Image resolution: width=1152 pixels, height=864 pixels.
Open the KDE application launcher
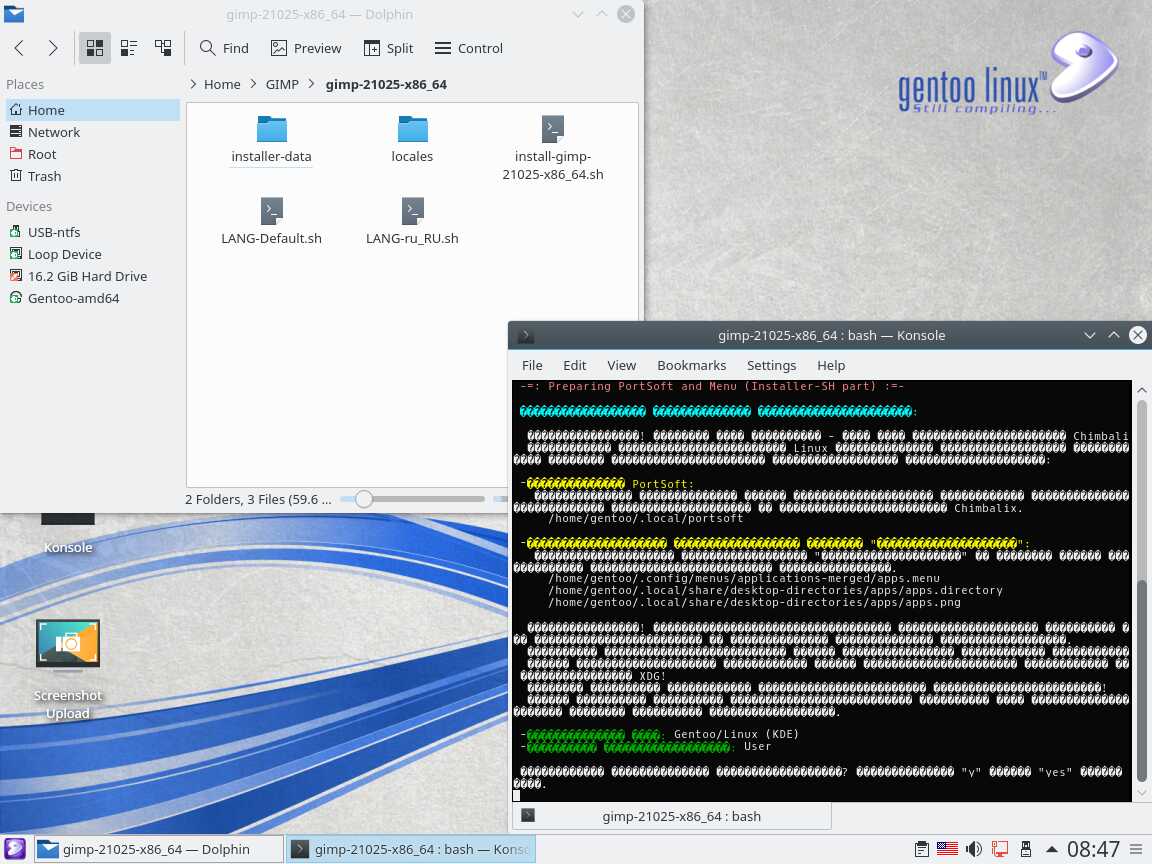pyautogui.click(x=15, y=849)
